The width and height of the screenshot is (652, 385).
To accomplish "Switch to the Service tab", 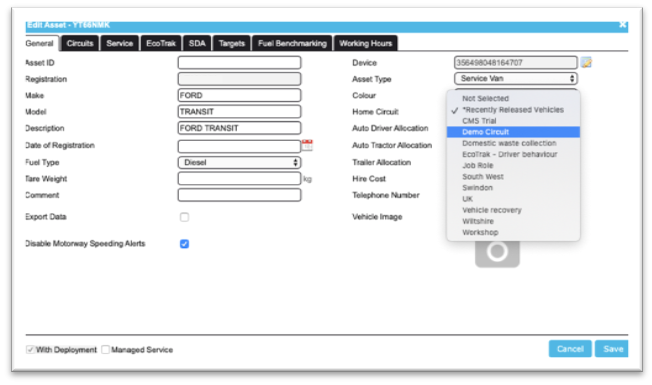I will coord(119,43).
